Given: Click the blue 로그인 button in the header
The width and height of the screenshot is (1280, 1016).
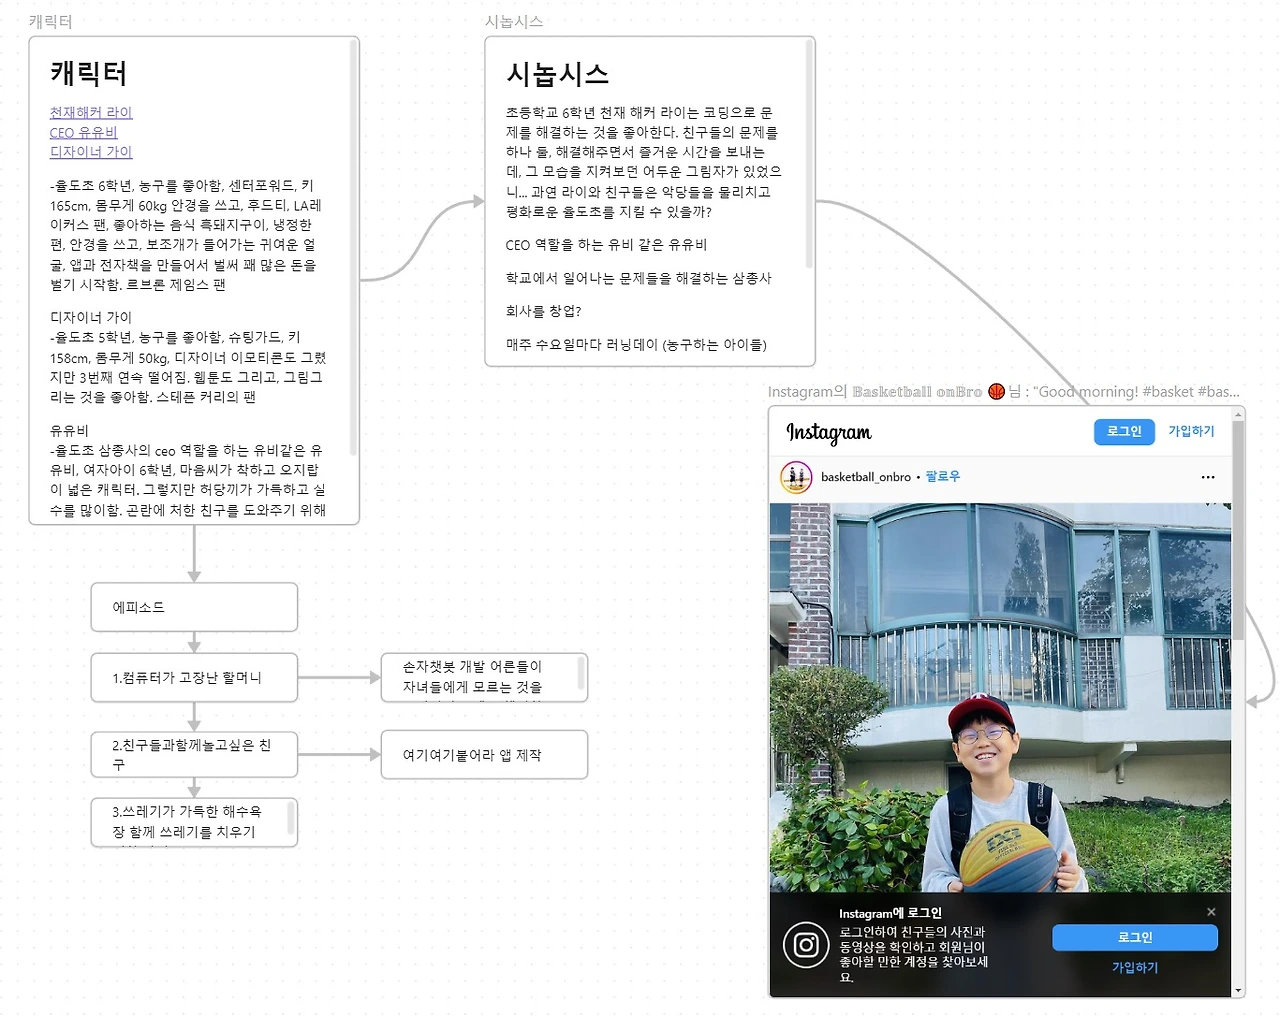Looking at the screenshot, I should point(1123,431).
